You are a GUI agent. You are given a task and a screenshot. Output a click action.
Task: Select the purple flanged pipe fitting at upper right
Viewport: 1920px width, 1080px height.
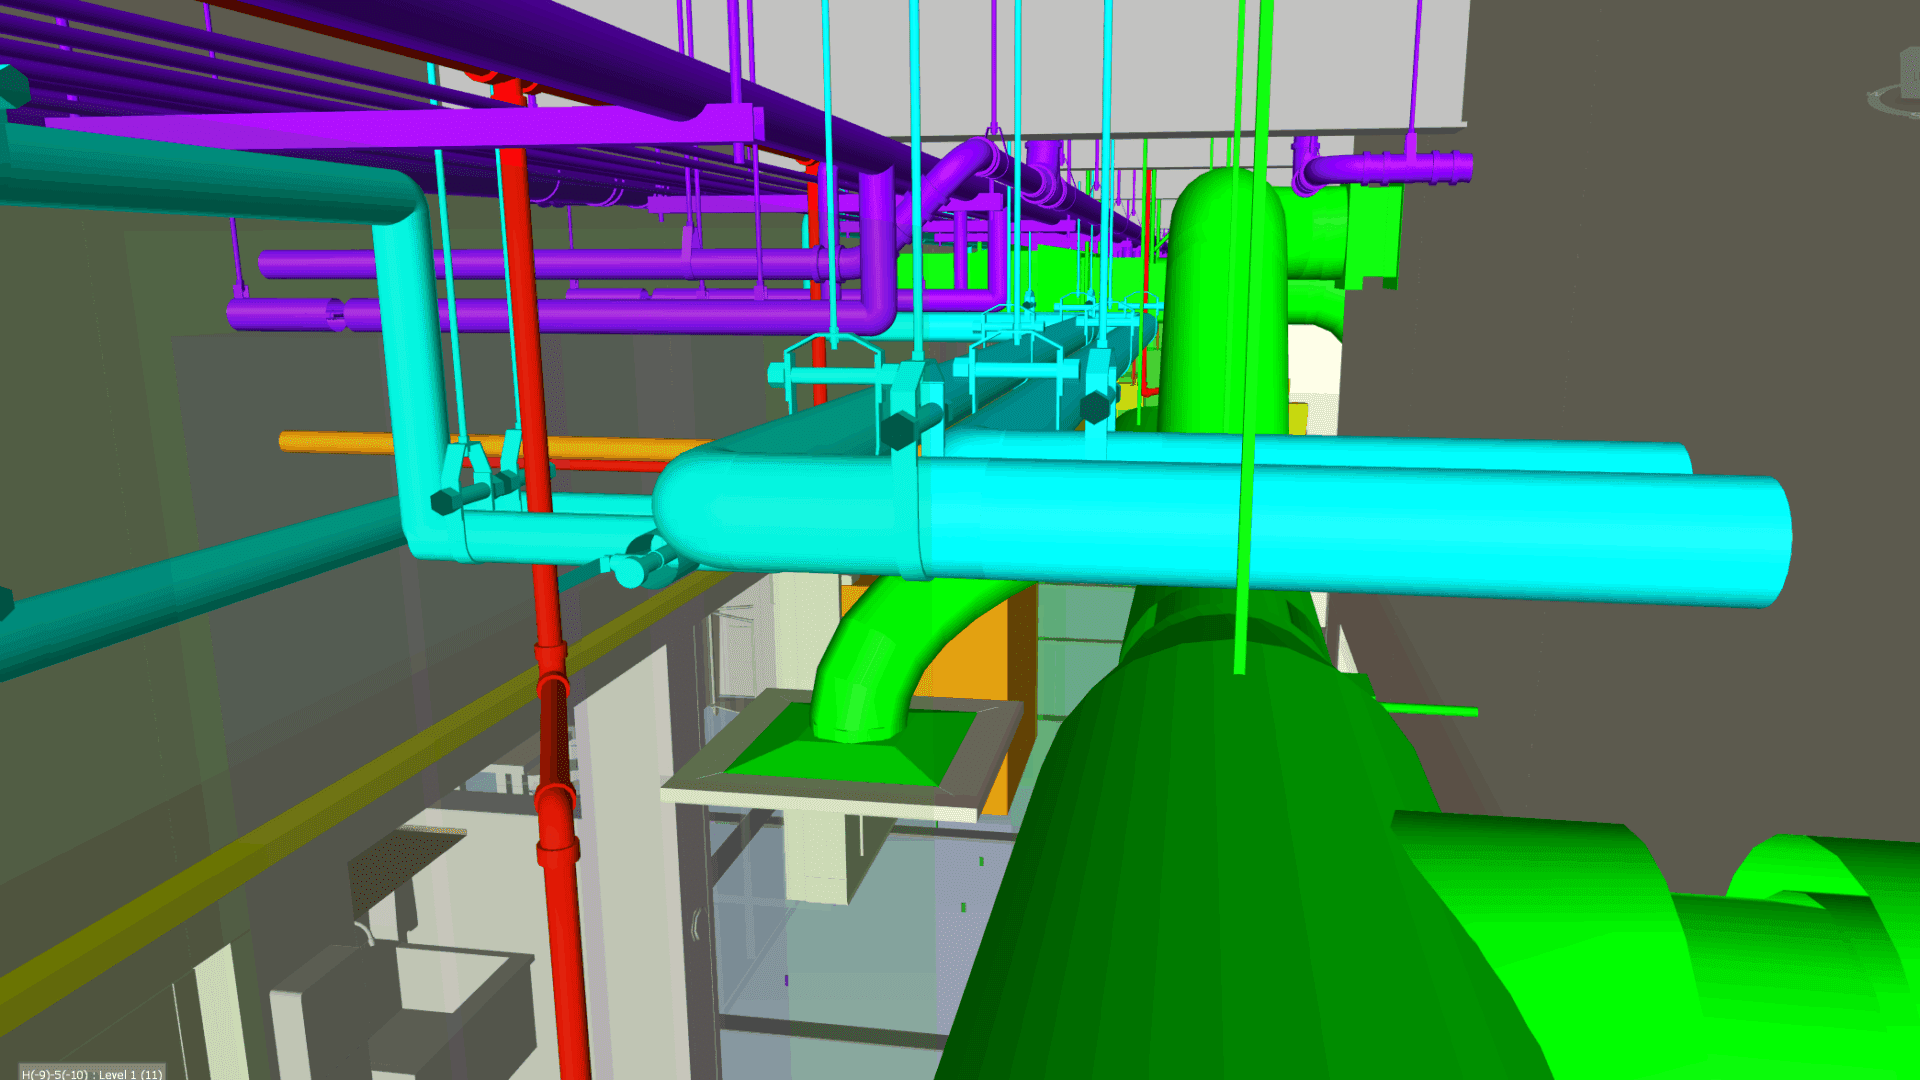(1400, 168)
